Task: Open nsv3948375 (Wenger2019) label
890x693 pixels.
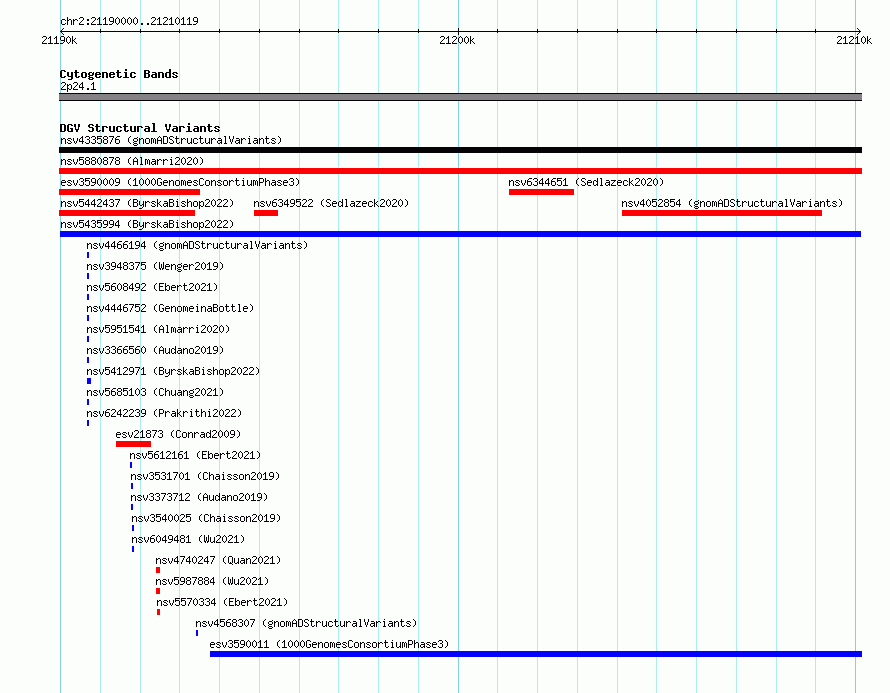Action: 155,266
